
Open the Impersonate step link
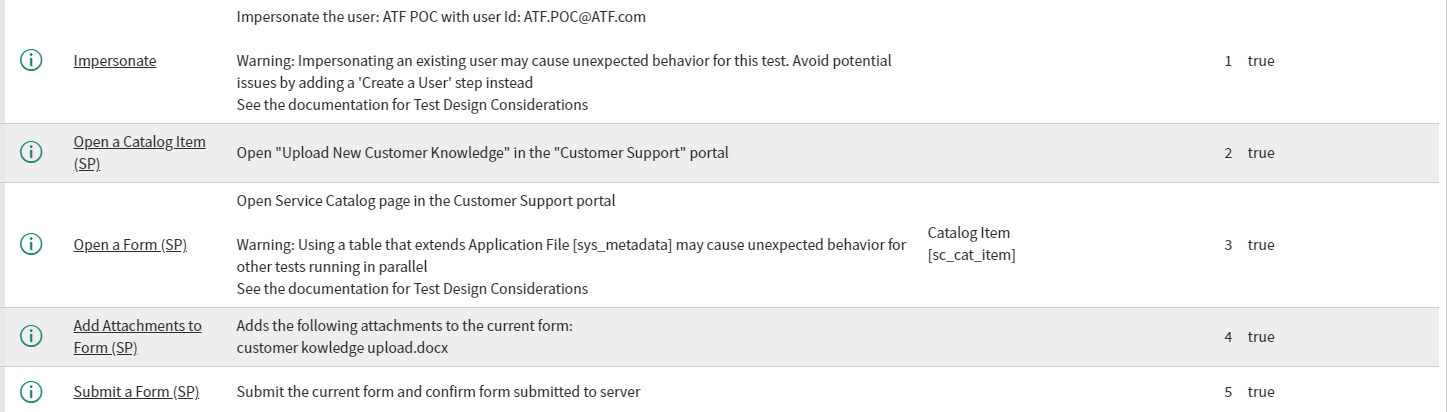point(115,61)
